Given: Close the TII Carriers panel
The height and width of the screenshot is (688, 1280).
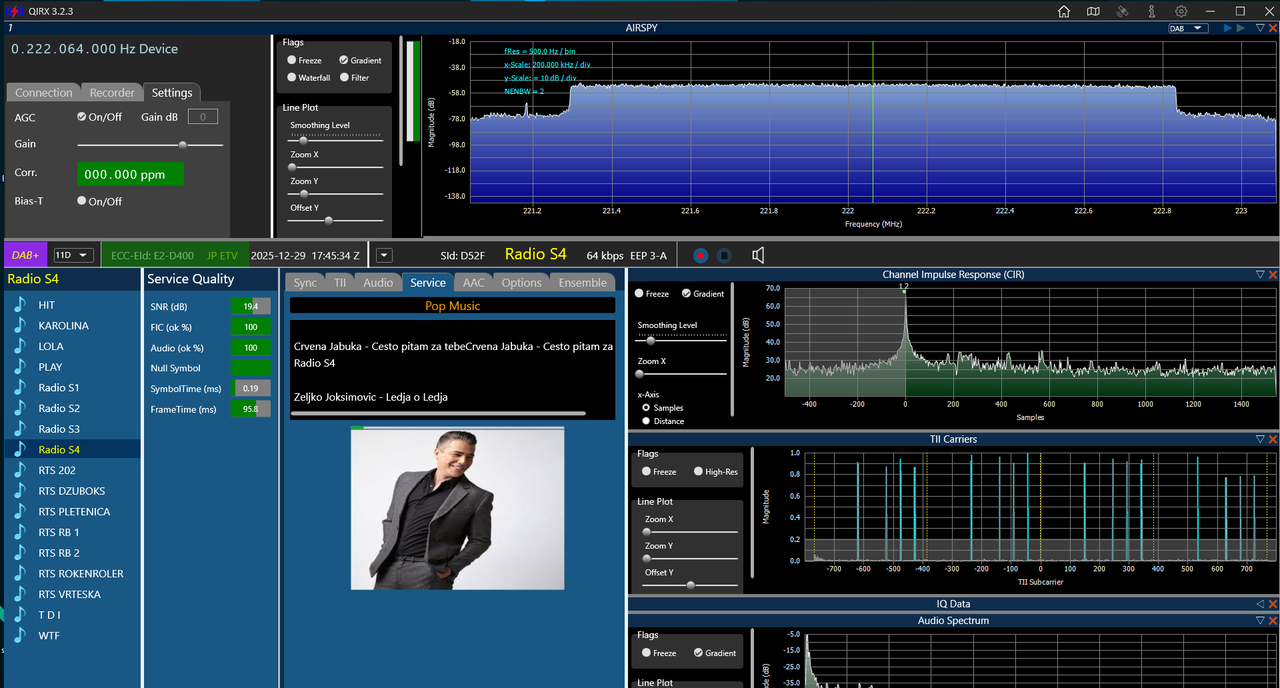Looking at the screenshot, I should [1273, 439].
